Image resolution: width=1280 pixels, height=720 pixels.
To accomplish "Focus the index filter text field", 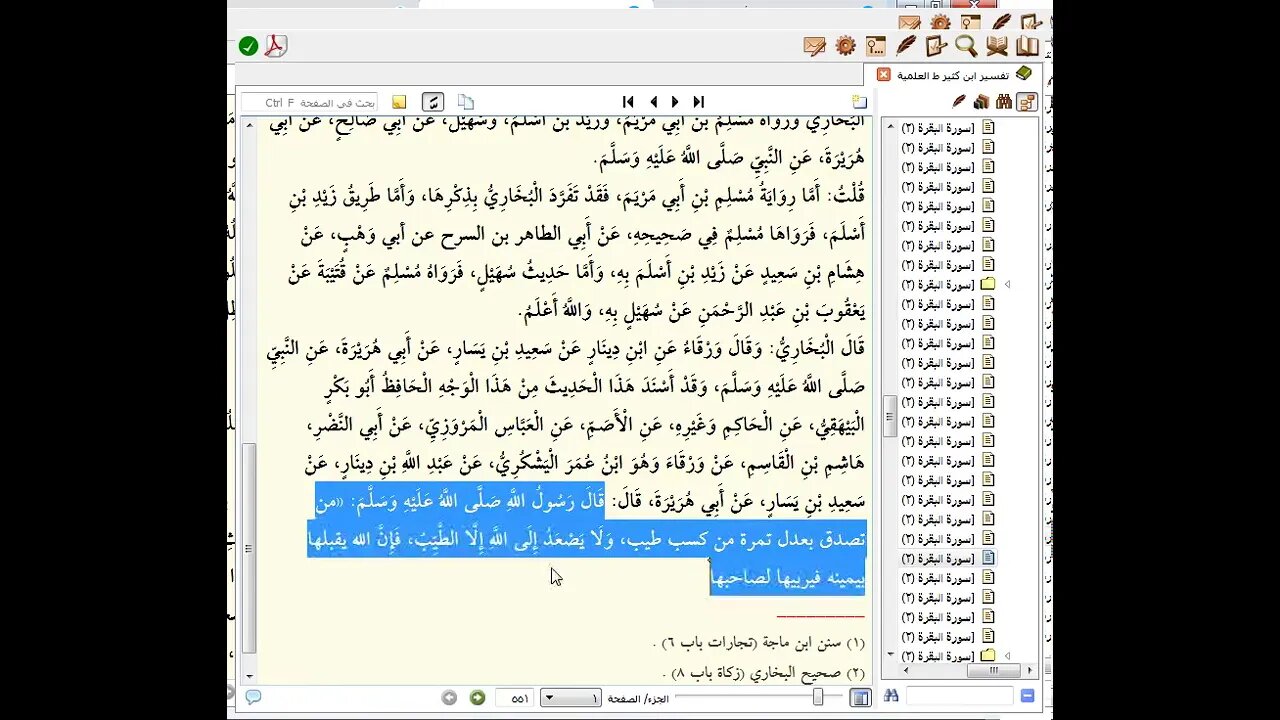I will click(959, 696).
